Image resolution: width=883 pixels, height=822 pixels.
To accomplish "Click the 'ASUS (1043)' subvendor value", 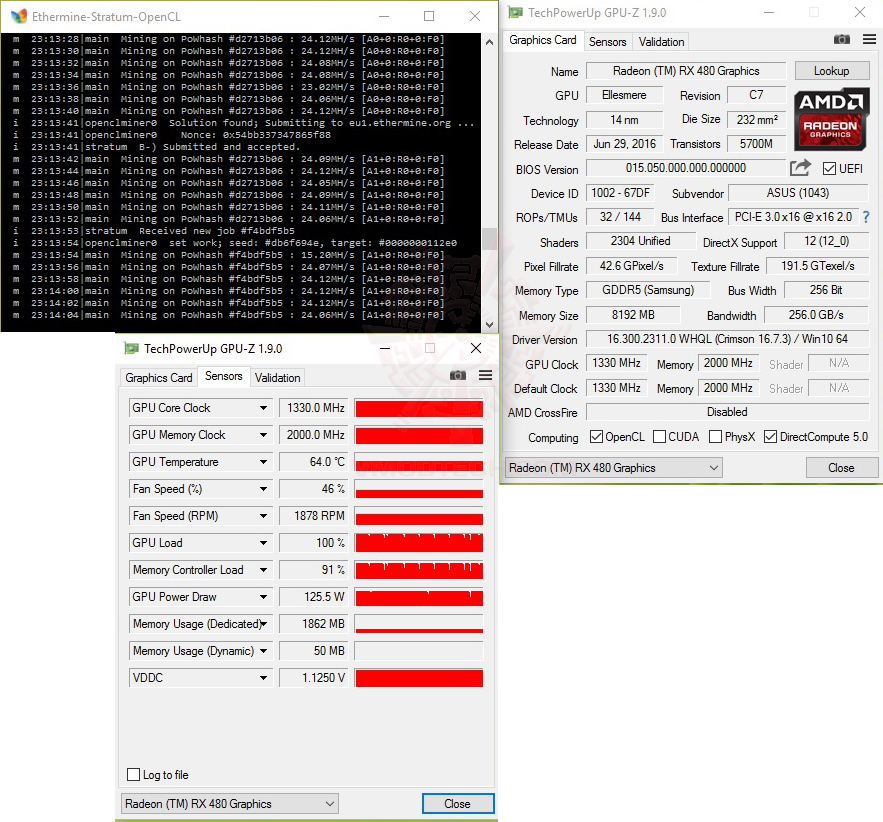I will click(x=798, y=193).
